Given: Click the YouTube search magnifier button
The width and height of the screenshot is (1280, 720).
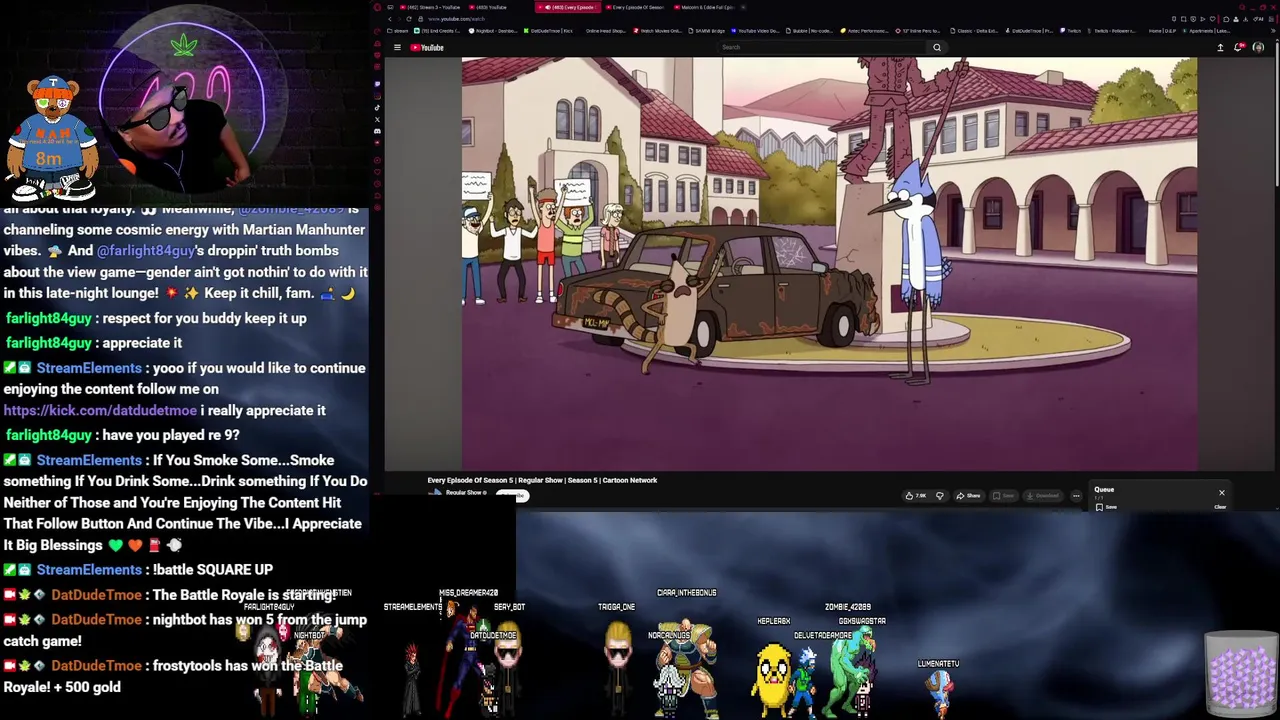Looking at the screenshot, I should tap(937, 47).
